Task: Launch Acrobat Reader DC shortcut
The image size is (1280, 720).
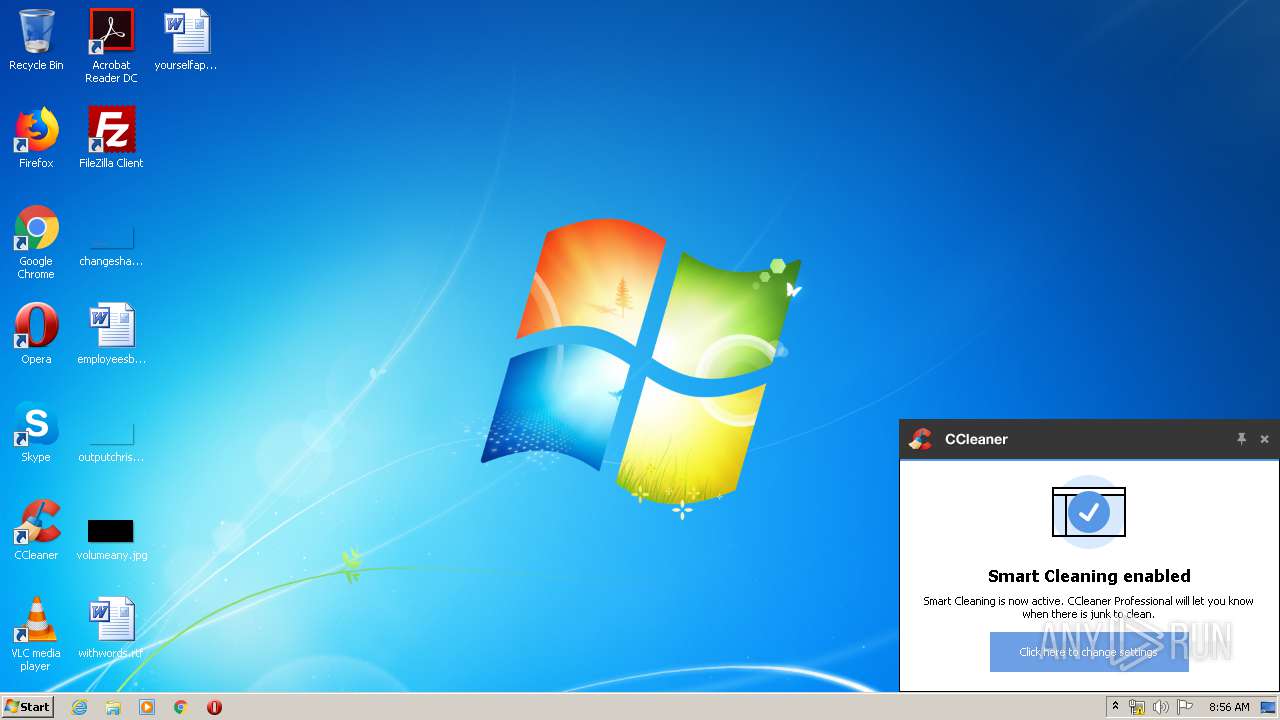Action: 111,46
